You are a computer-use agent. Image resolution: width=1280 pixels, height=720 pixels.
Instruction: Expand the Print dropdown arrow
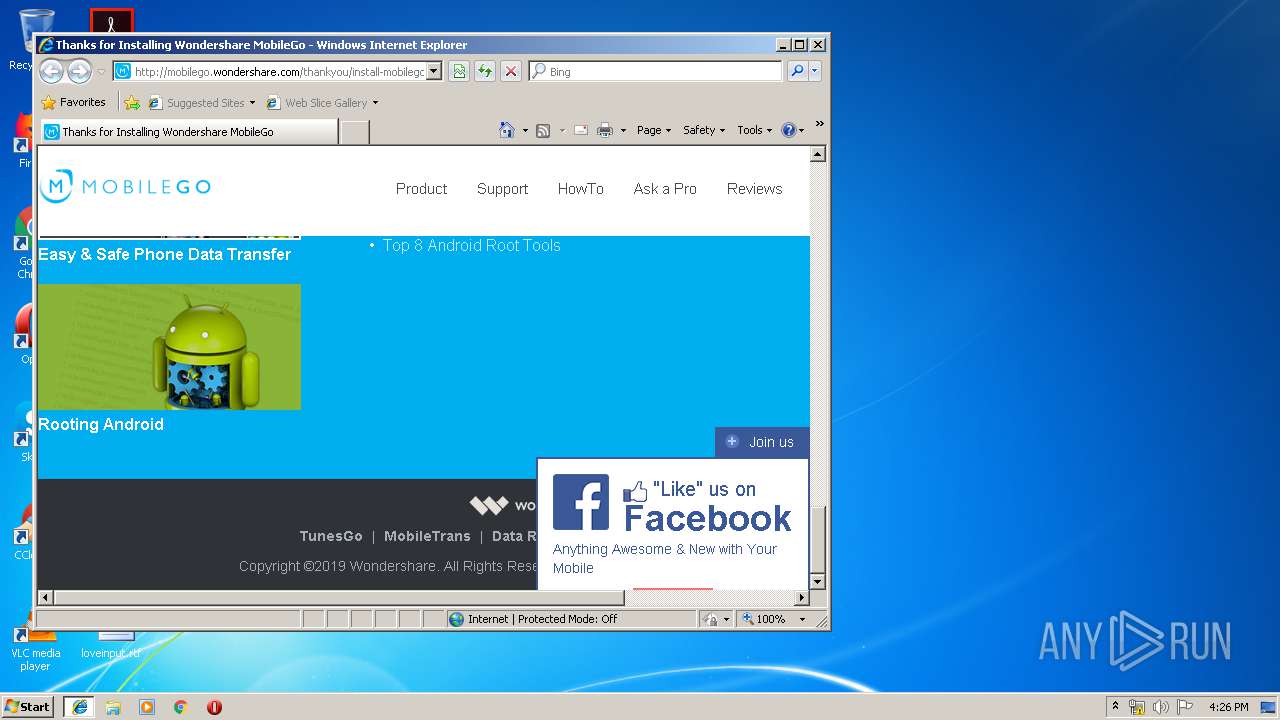coord(623,131)
